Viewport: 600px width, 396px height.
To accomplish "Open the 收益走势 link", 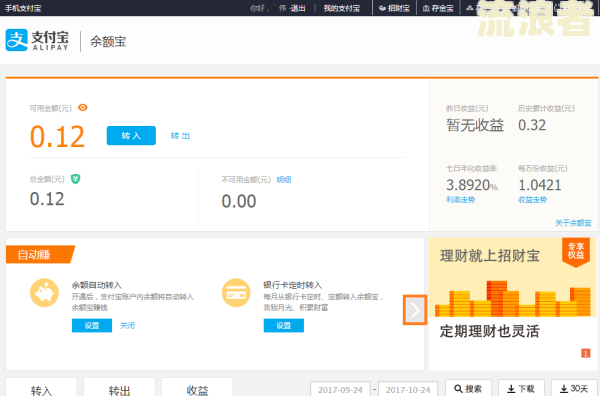I will (x=532, y=200).
